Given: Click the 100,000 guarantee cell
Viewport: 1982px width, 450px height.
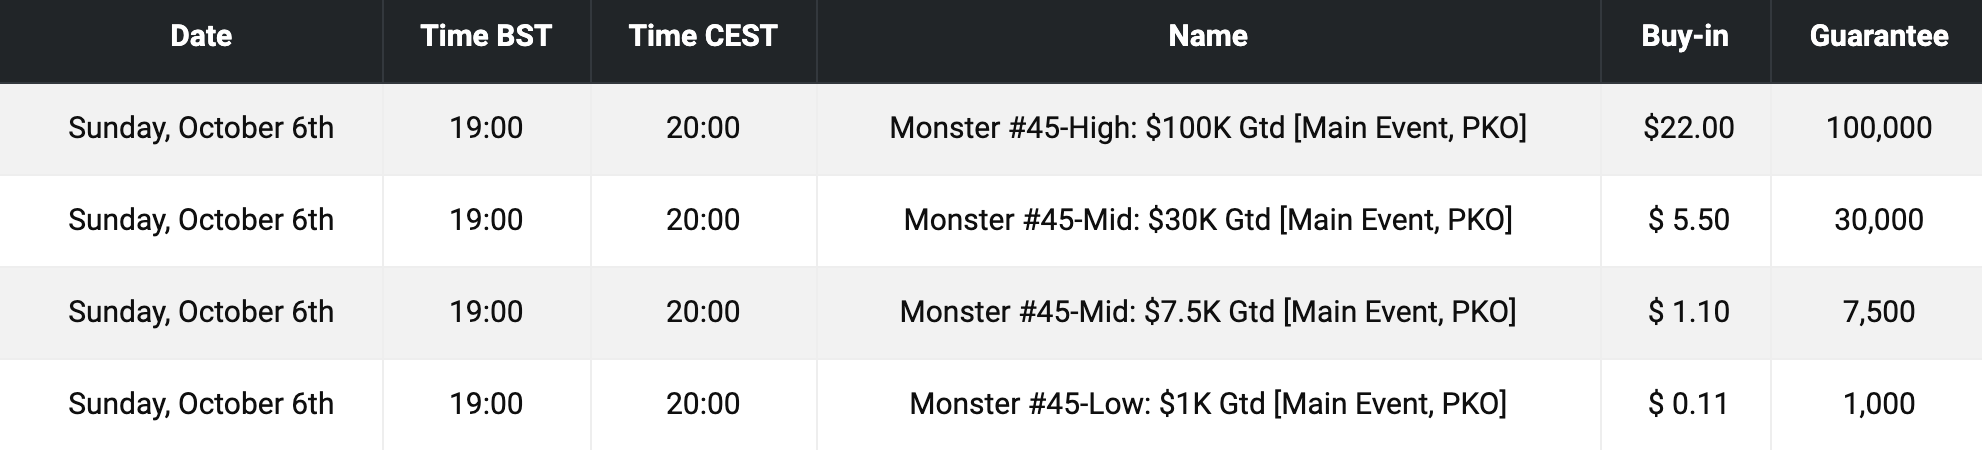Looking at the screenshot, I should (1878, 128).
